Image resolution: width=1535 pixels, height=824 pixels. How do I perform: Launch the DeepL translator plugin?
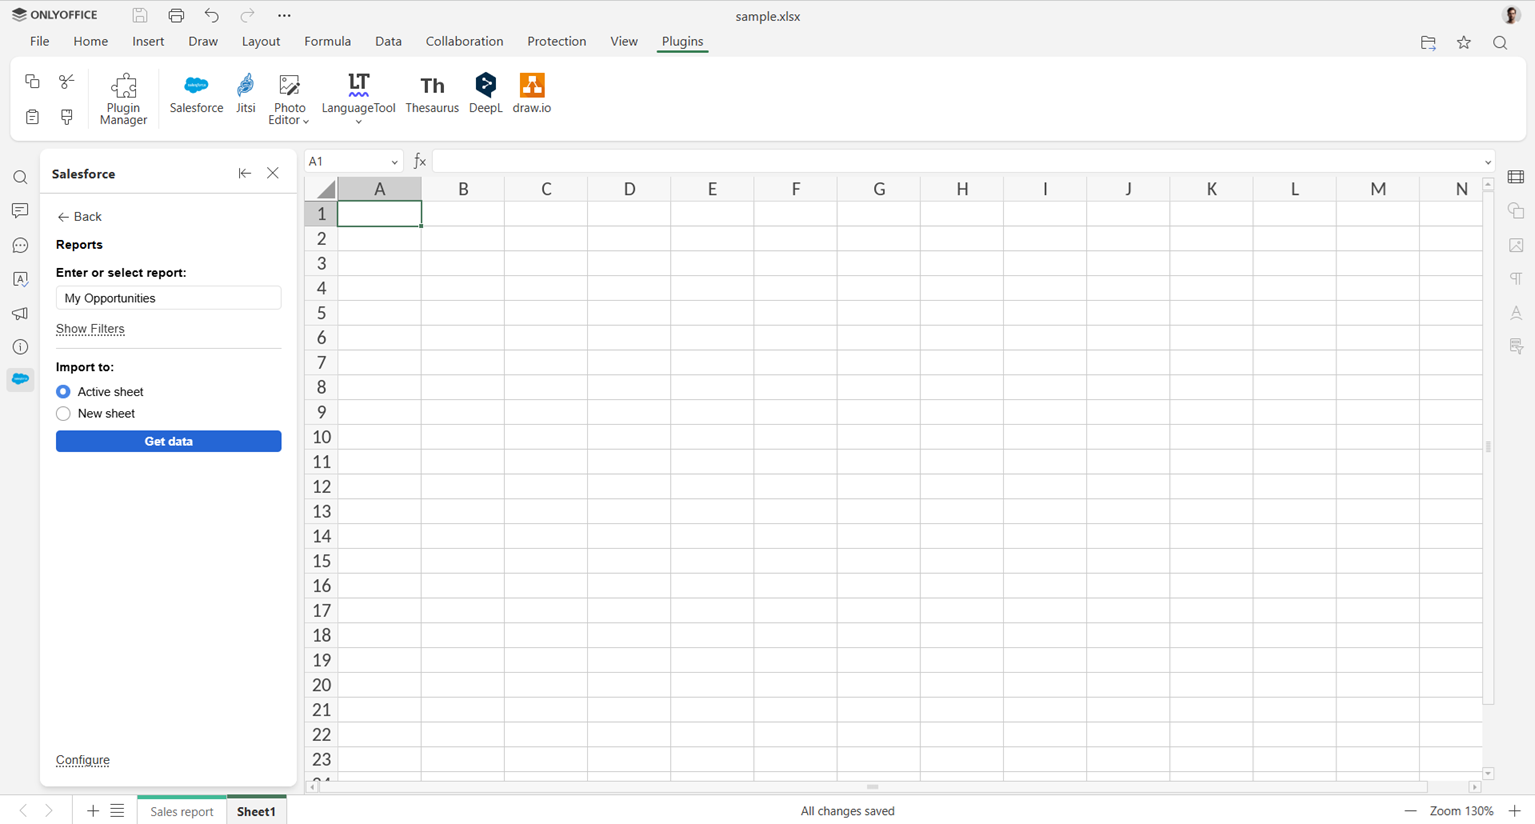[485, 95]
